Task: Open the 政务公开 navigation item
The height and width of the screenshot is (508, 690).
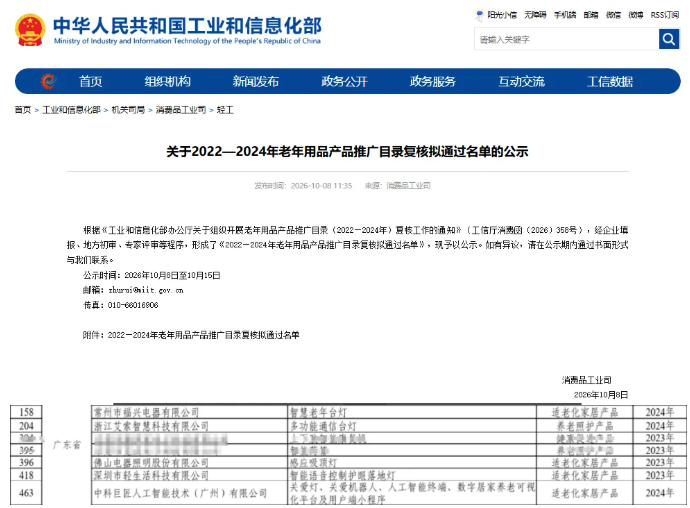Action: pos(344,81)
